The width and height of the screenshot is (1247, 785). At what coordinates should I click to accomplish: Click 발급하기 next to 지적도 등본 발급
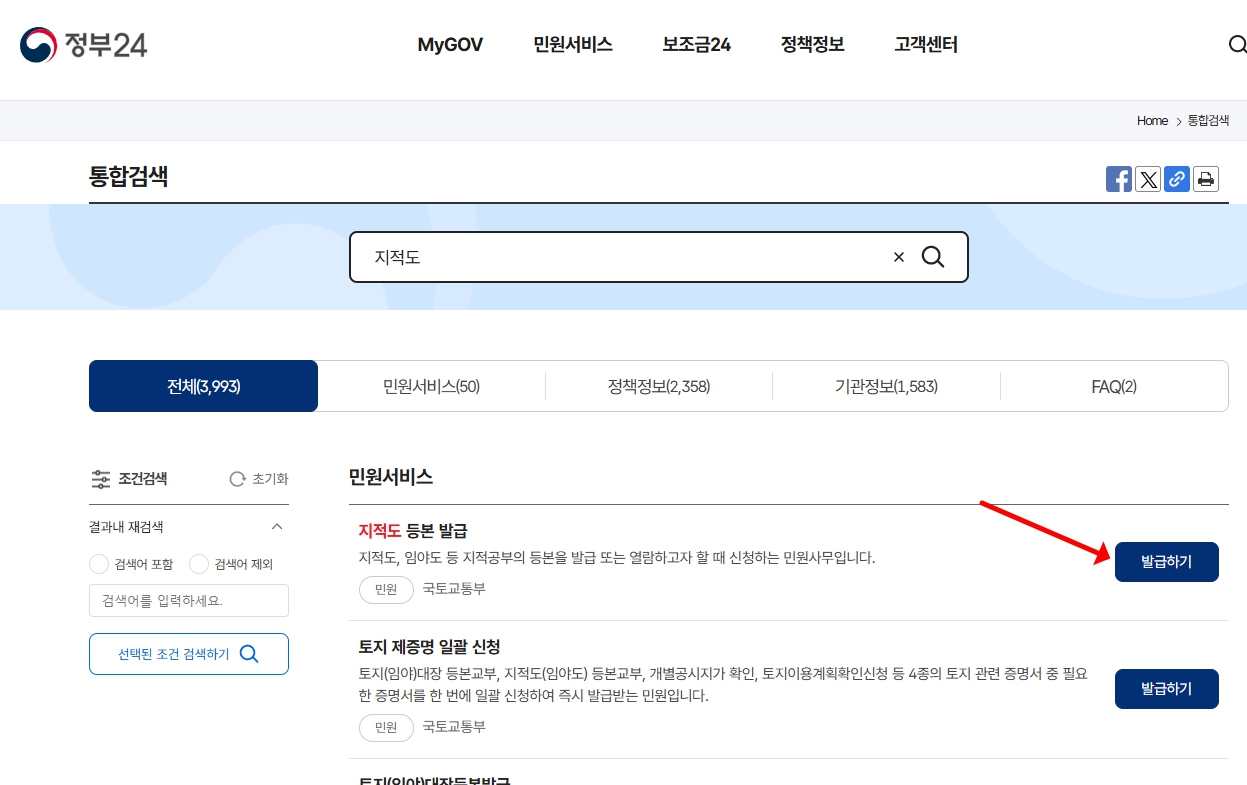pos(1166,562)
